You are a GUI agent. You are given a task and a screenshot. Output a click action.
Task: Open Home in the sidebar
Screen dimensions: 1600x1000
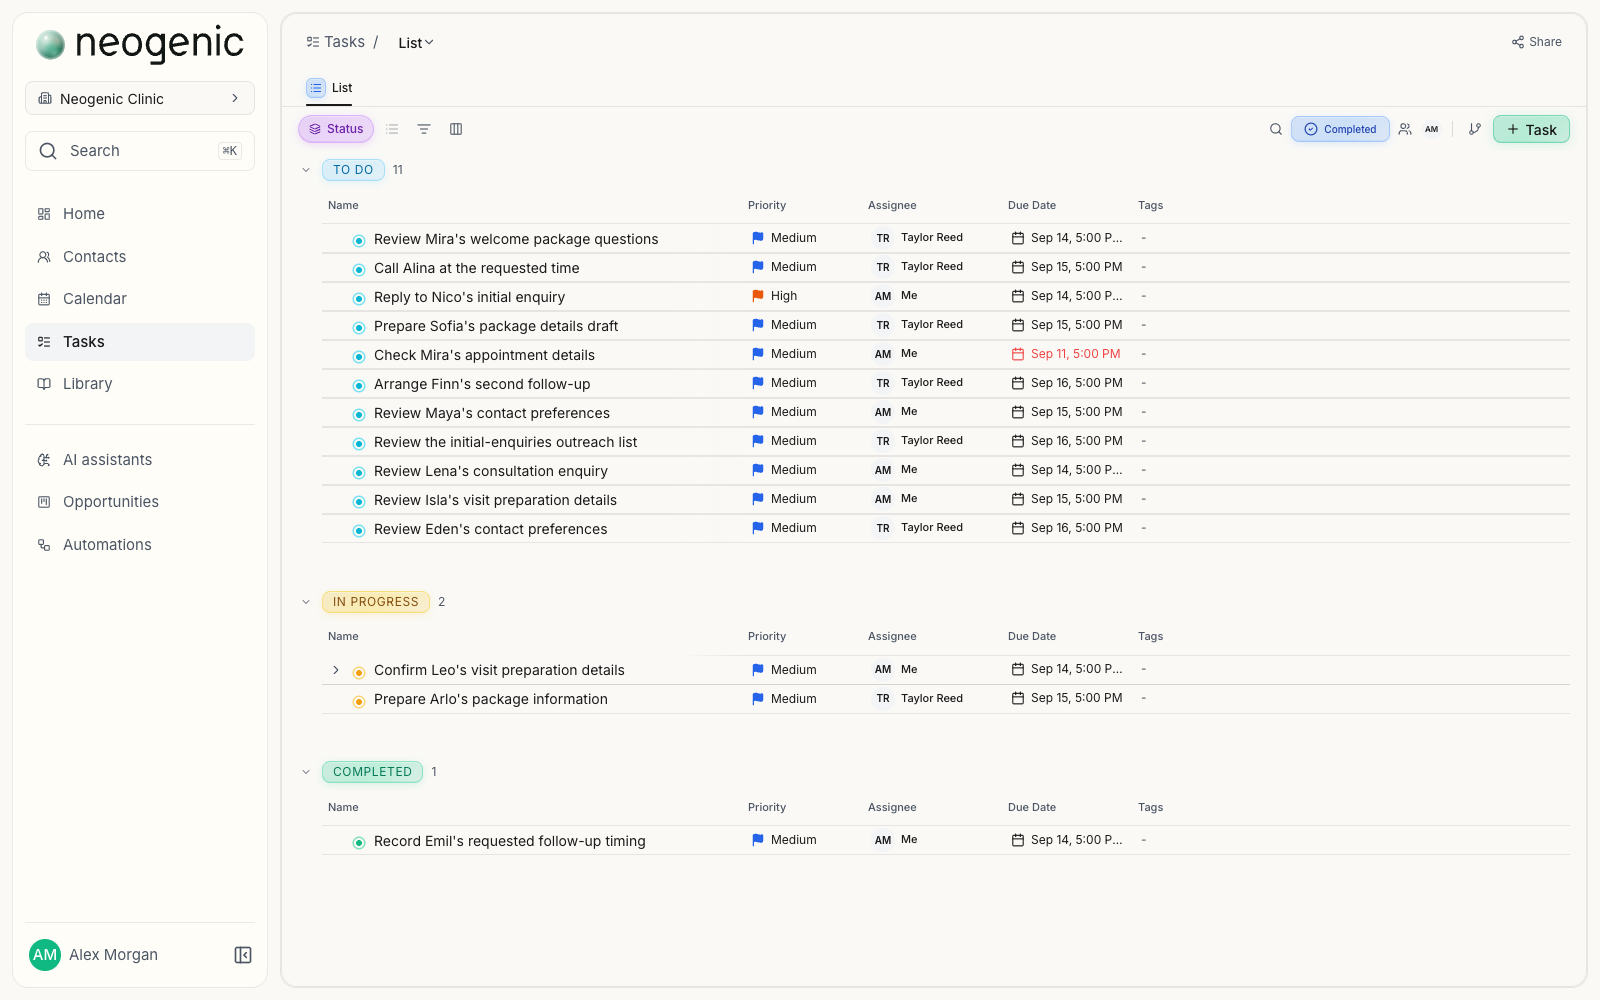click(x=140, y=214)
